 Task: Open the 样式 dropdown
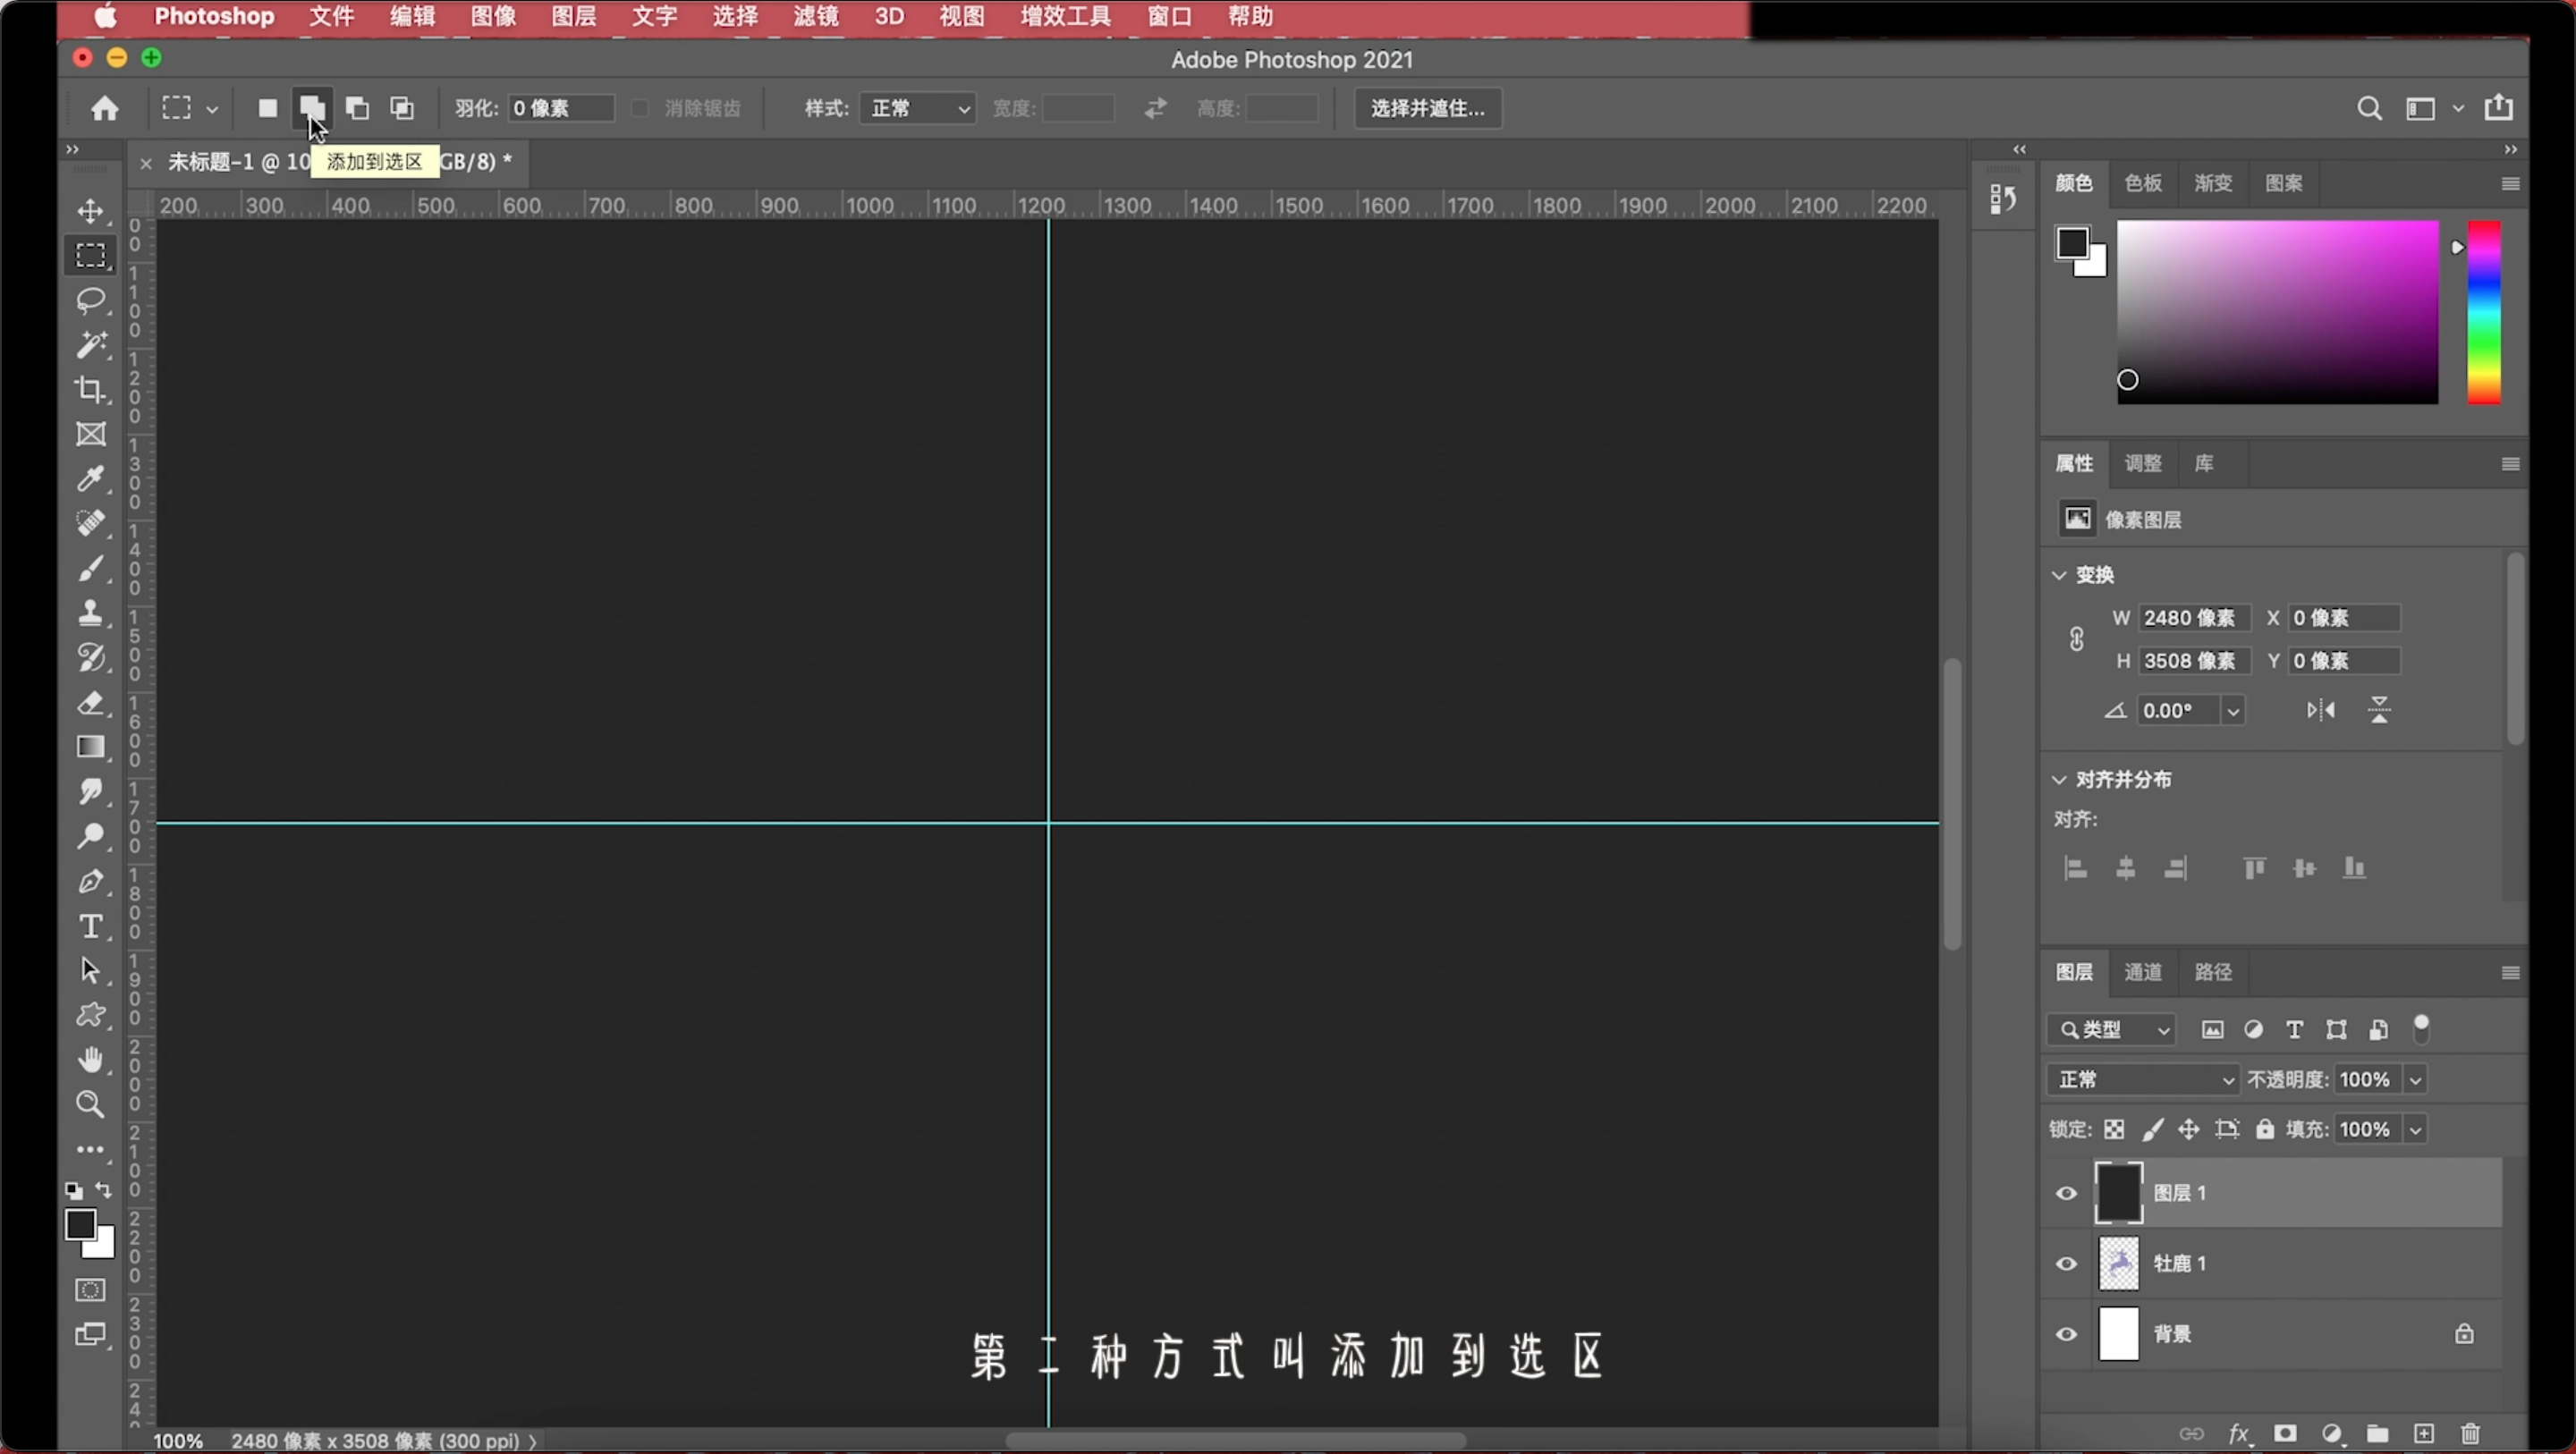[x=917, y=108]
